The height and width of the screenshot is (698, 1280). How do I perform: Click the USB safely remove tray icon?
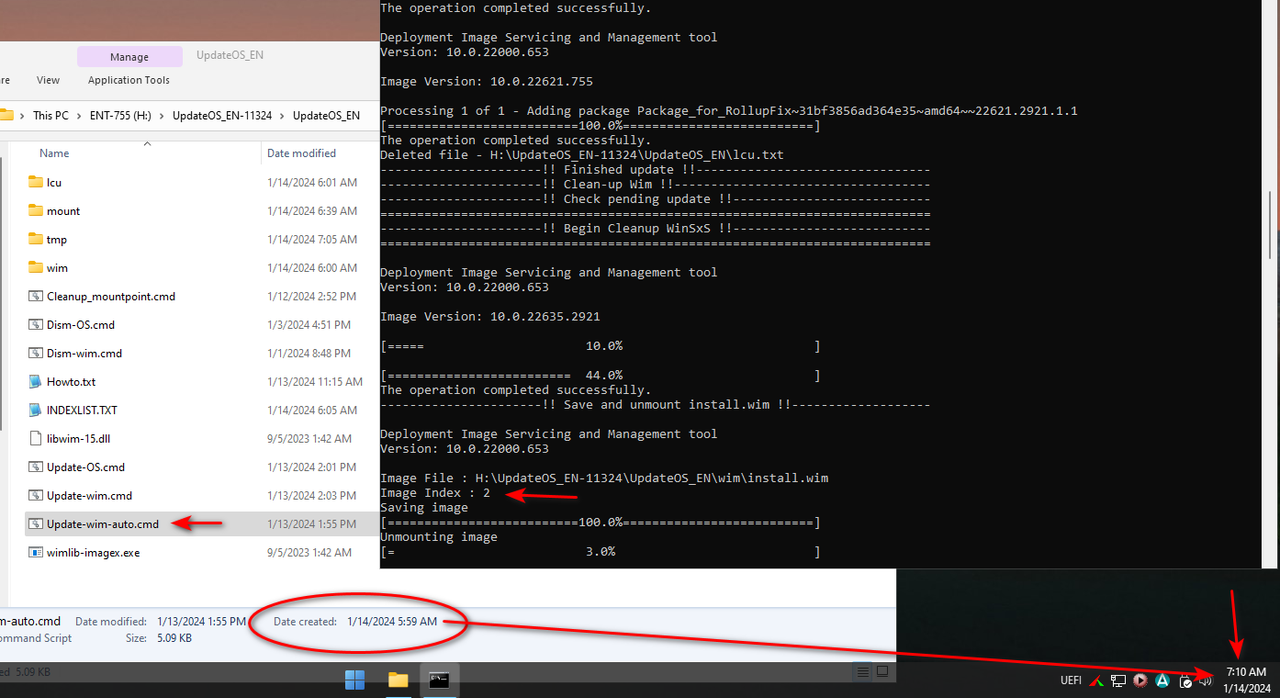tap(1185, 682)
